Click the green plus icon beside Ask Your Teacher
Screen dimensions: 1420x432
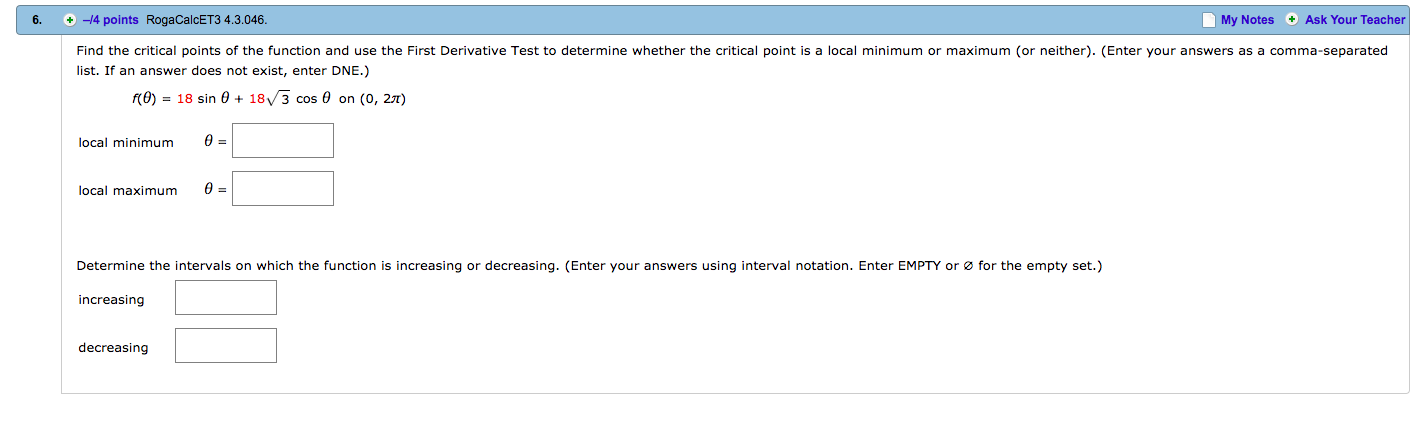pos(1292,20)
